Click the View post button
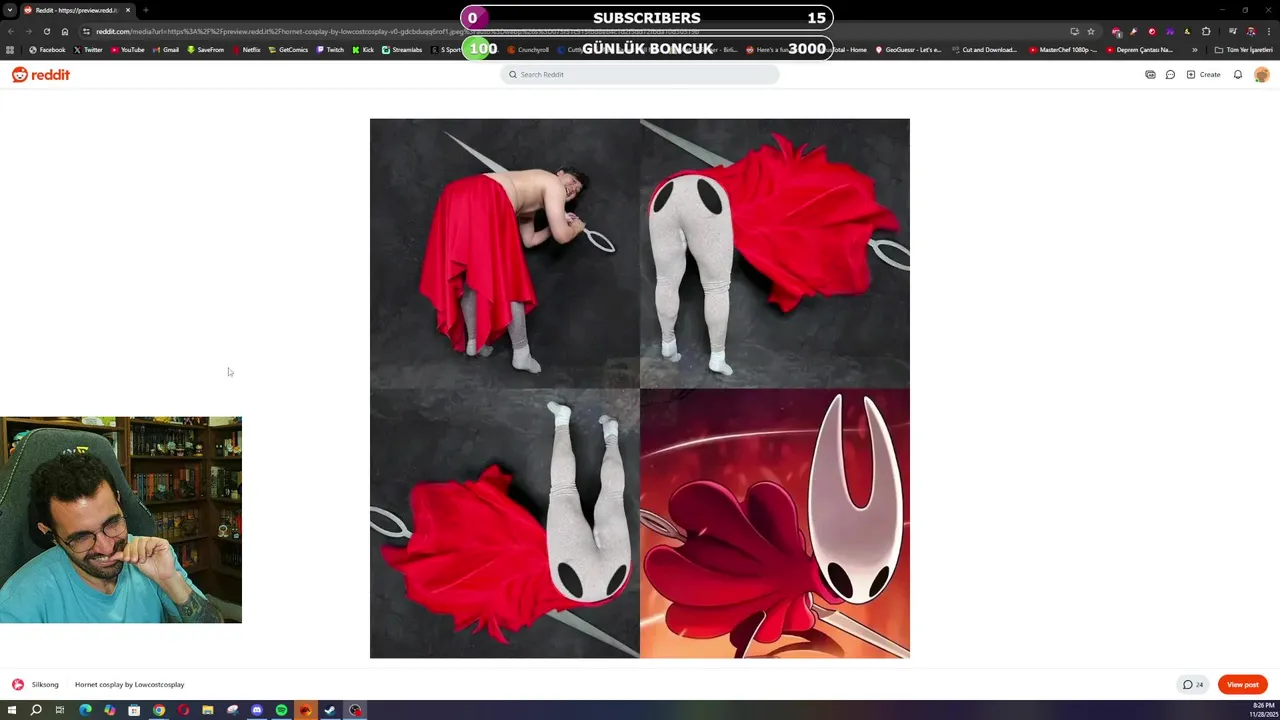This screenshot has height=720, width=1280. [x=1243, y=685]
